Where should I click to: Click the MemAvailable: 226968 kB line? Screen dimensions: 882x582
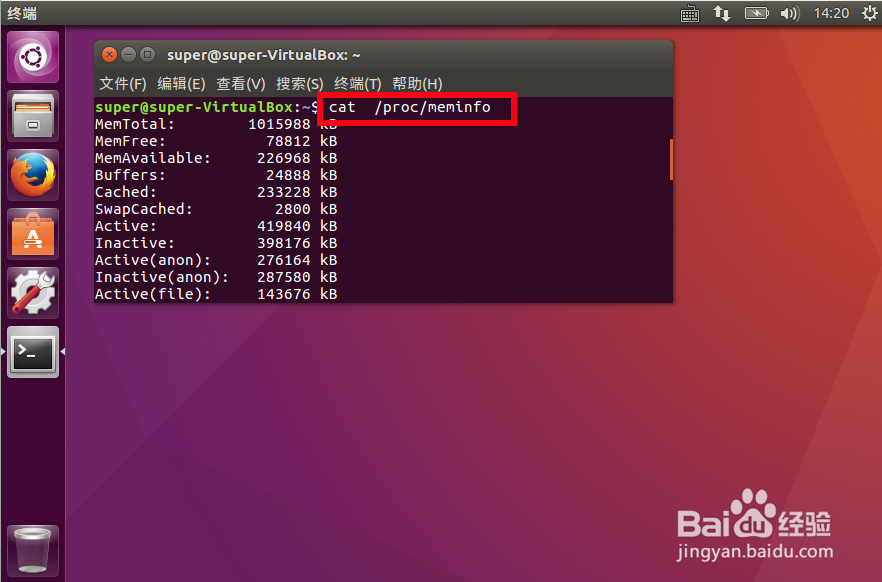point(216,158)
